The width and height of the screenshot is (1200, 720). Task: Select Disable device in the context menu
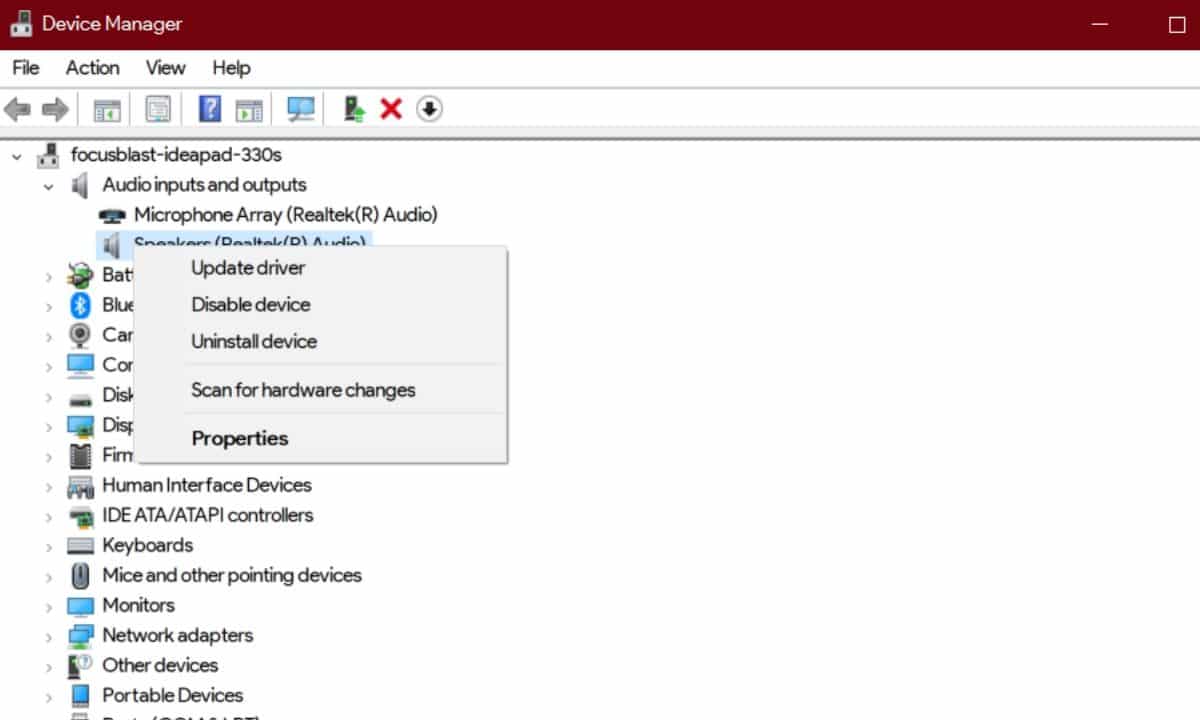(x=250, y=305)
